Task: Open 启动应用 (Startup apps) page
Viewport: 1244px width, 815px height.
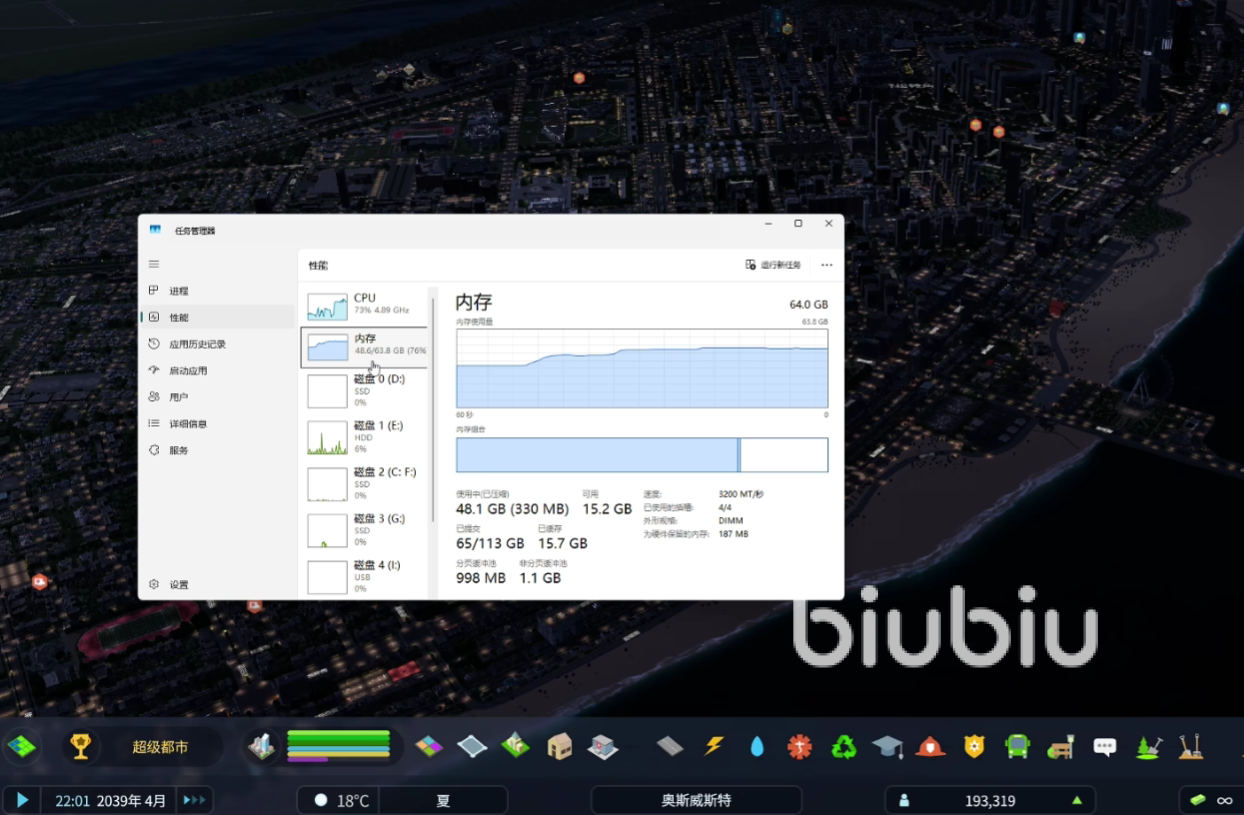Action: [187, 371]
